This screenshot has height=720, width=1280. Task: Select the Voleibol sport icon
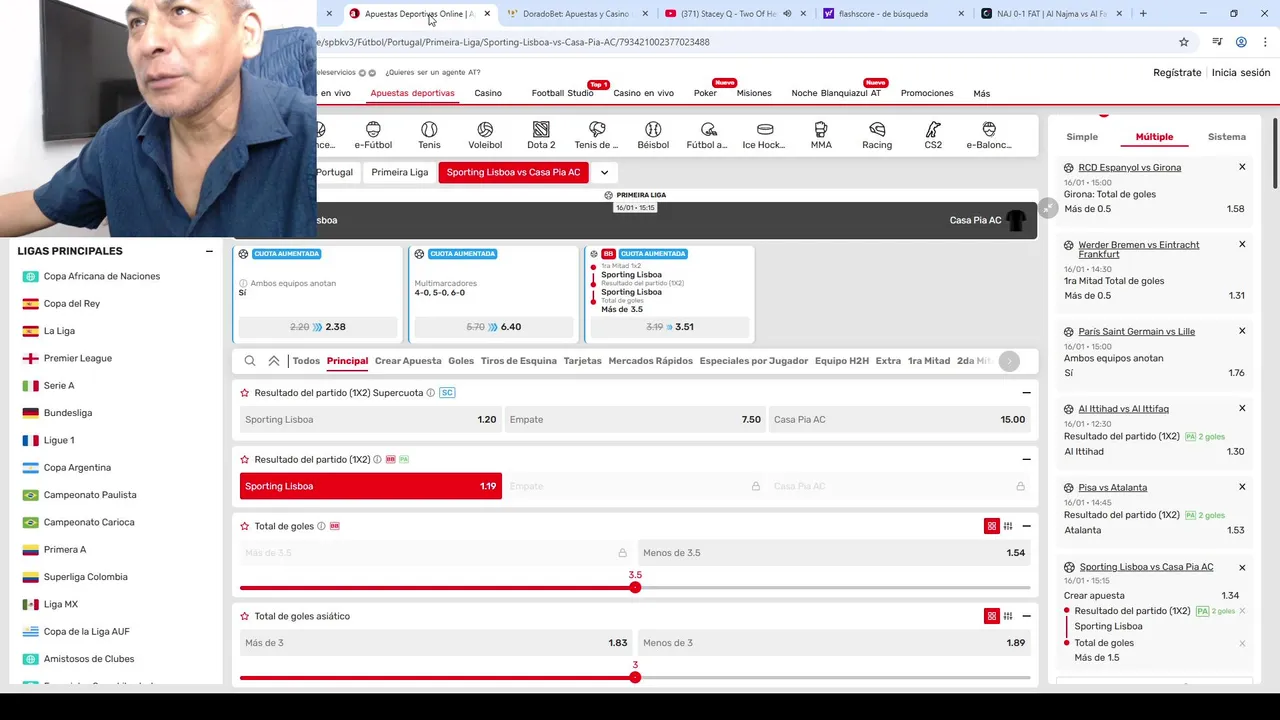(x=485, y=135)
